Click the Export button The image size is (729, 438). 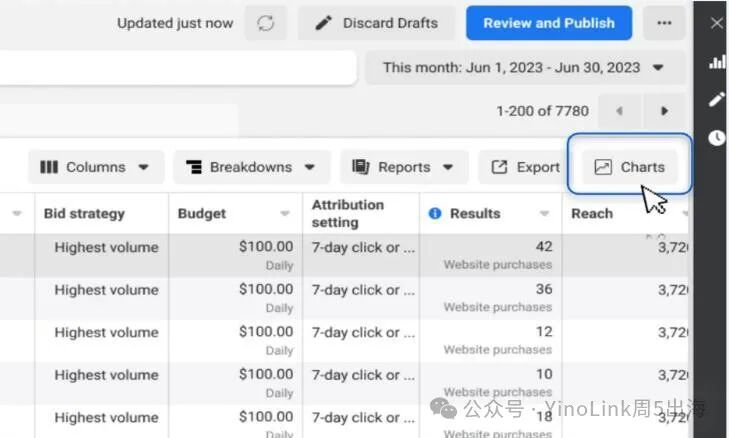point(525,167)
